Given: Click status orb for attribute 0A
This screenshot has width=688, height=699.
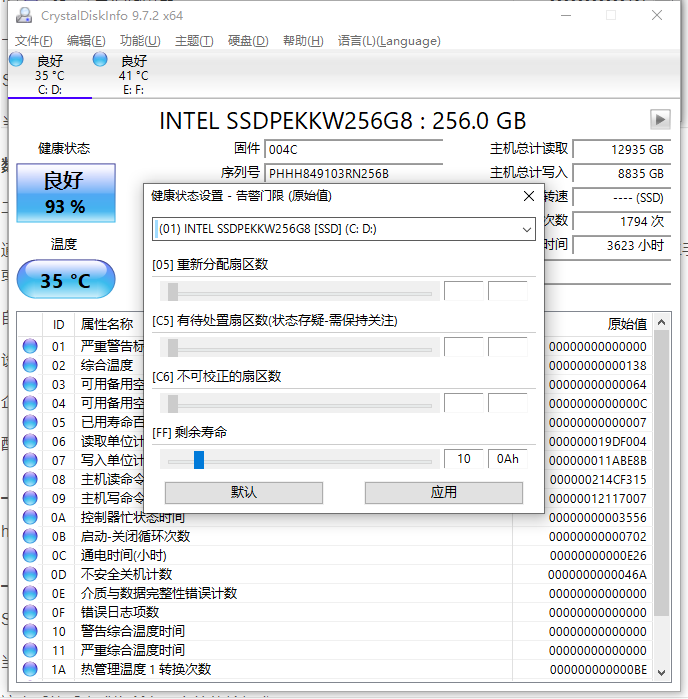Looking at the screenshot, I should click(30, 518).
